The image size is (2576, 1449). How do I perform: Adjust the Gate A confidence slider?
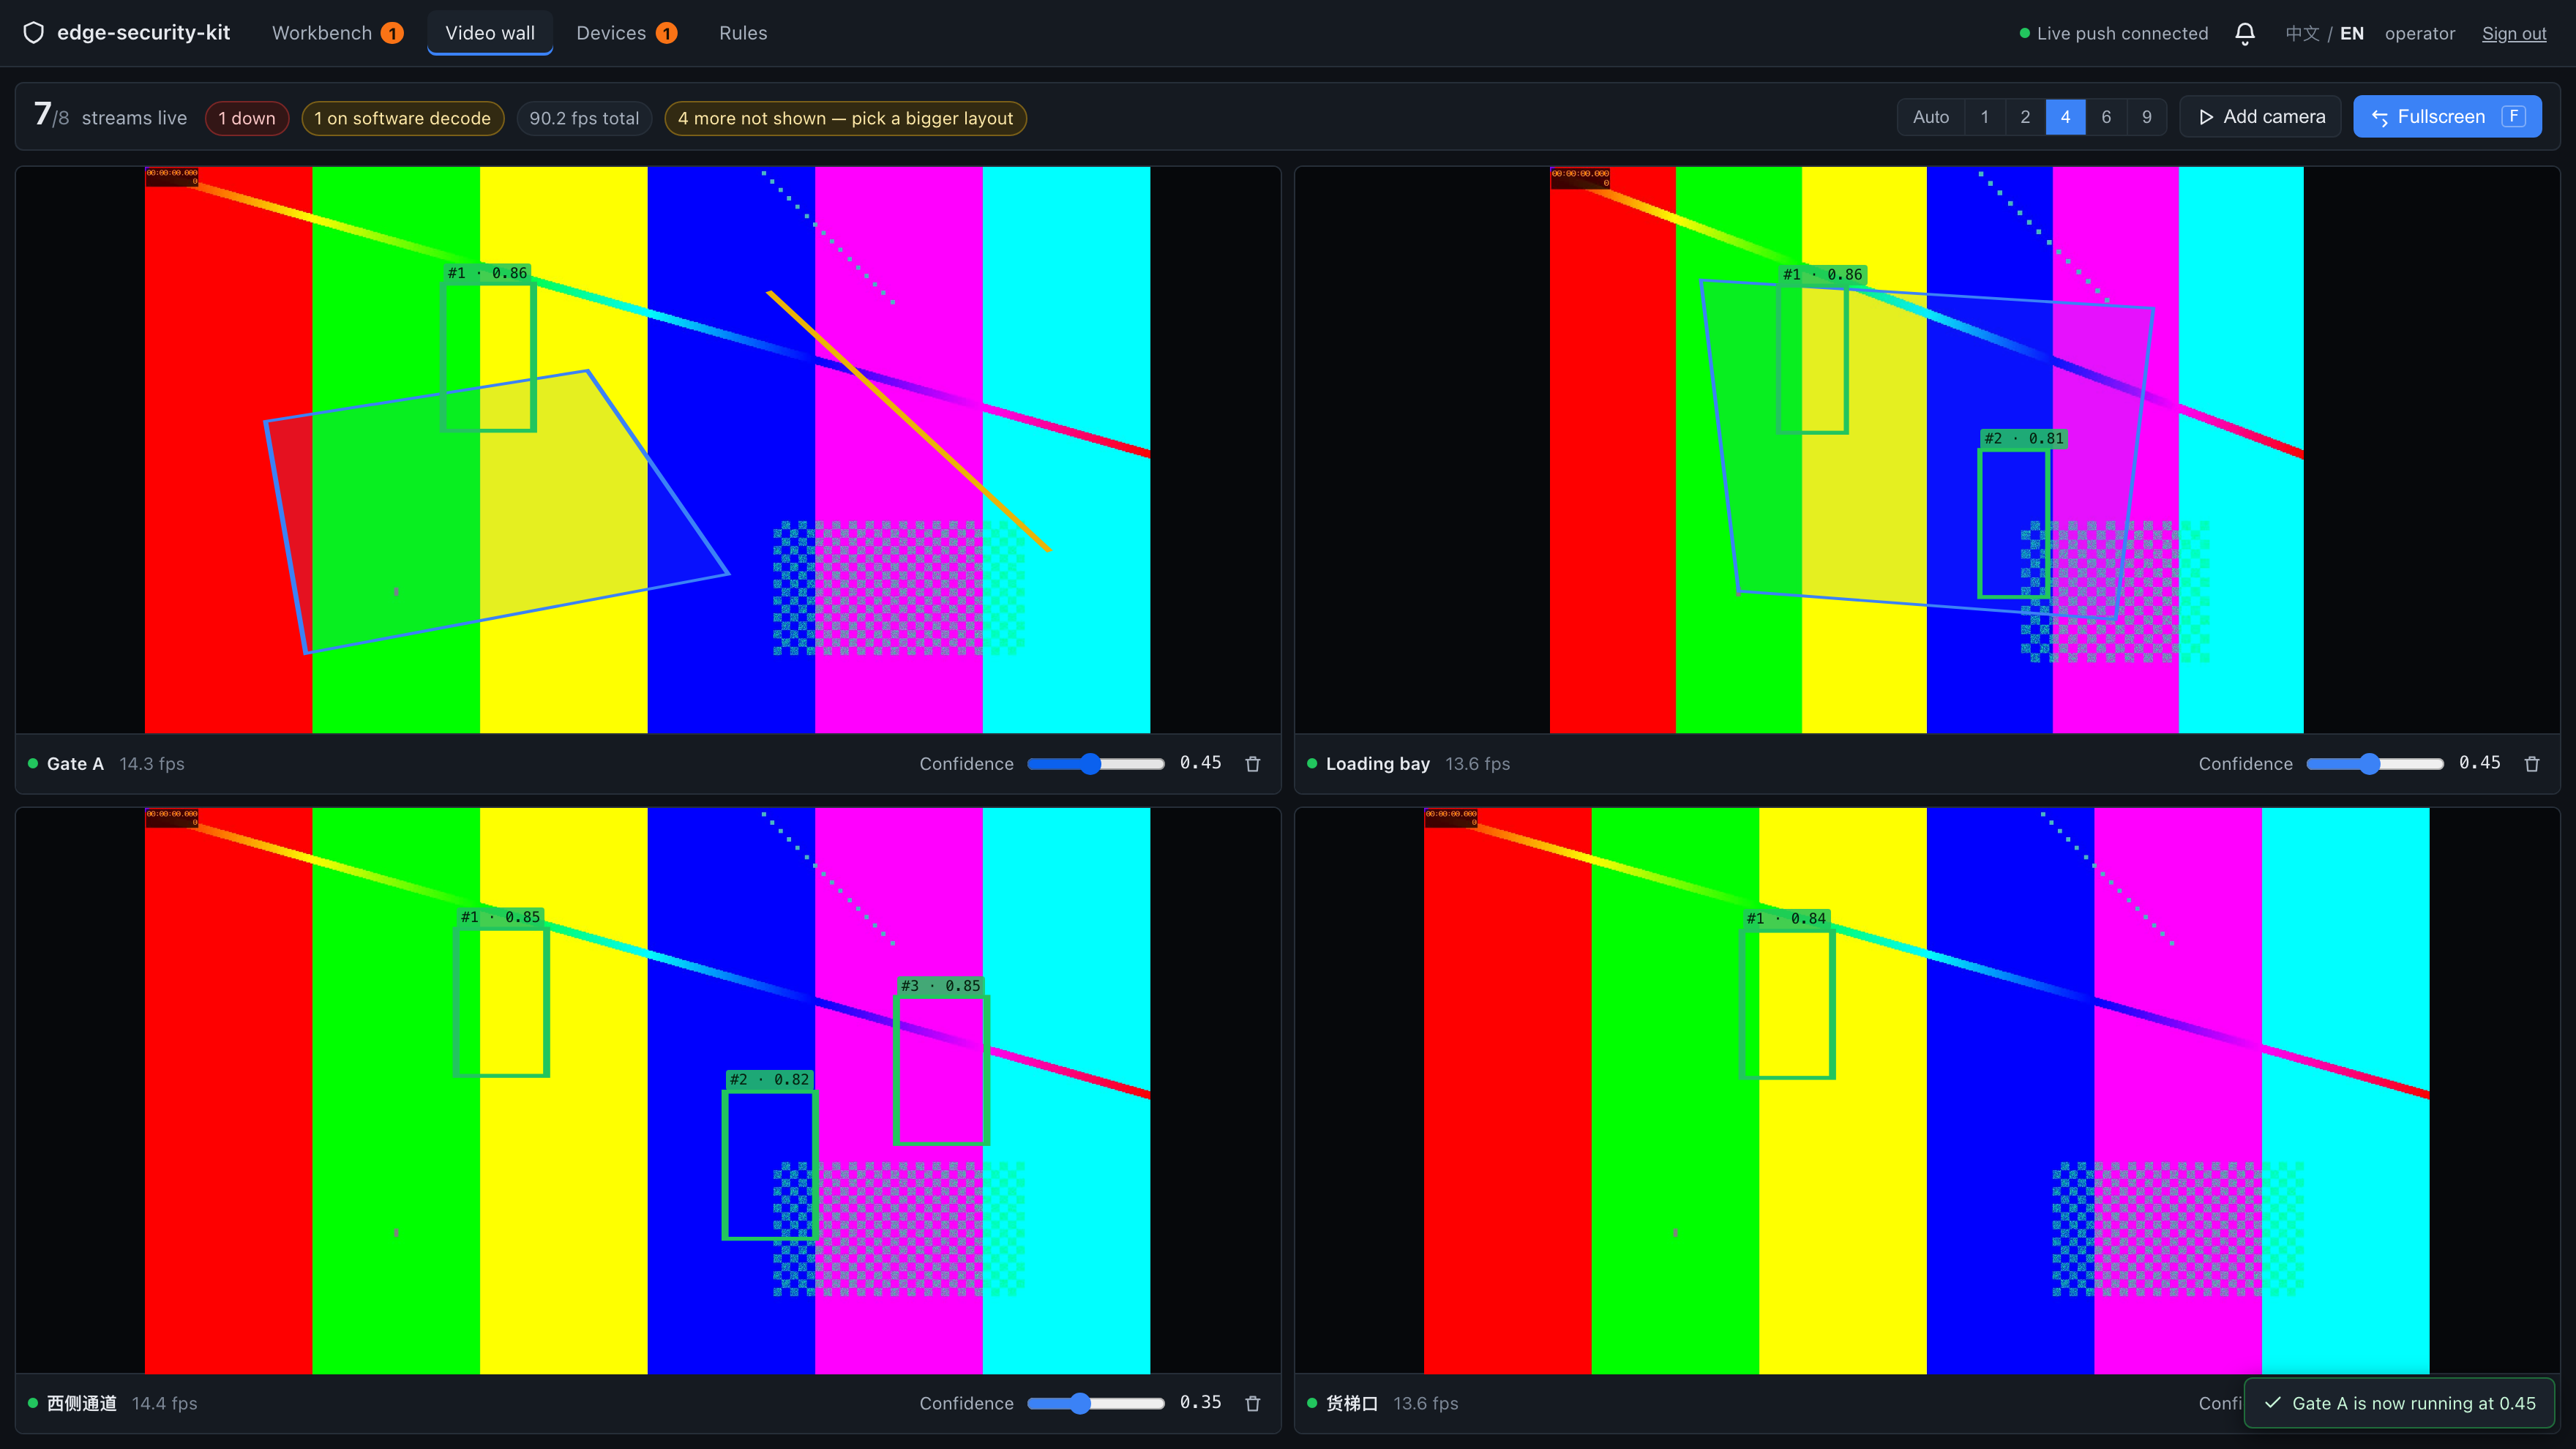point(1096,764)
